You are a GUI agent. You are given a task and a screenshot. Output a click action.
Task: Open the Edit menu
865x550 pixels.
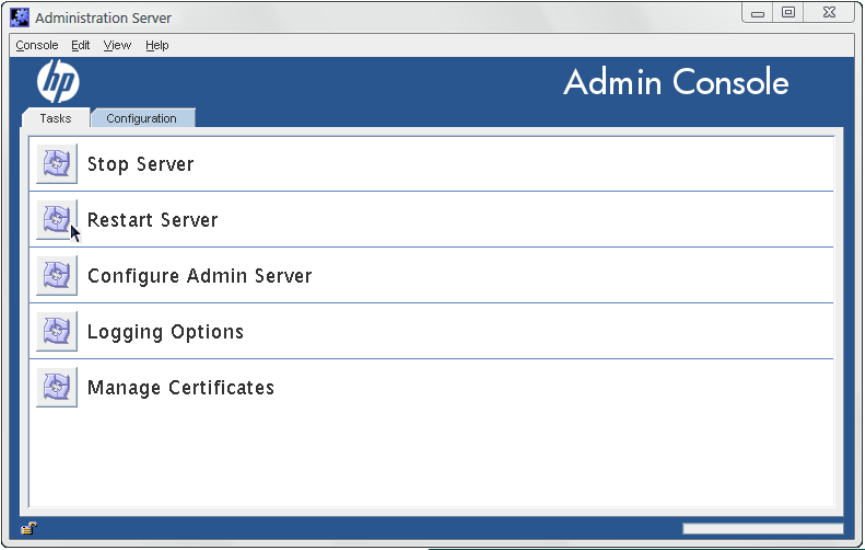pyautogui.click(x=81, y=45)
